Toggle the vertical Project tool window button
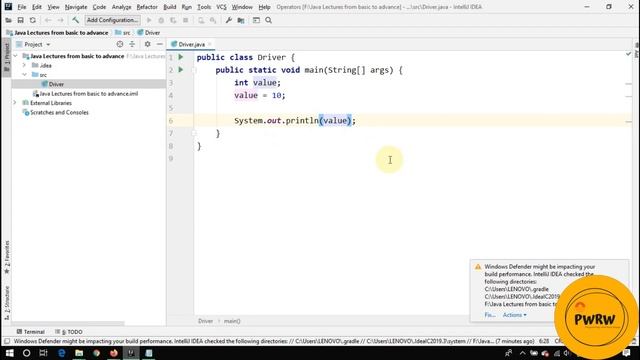The height and width of the screenshot is (360, 640). pos(7,58)
